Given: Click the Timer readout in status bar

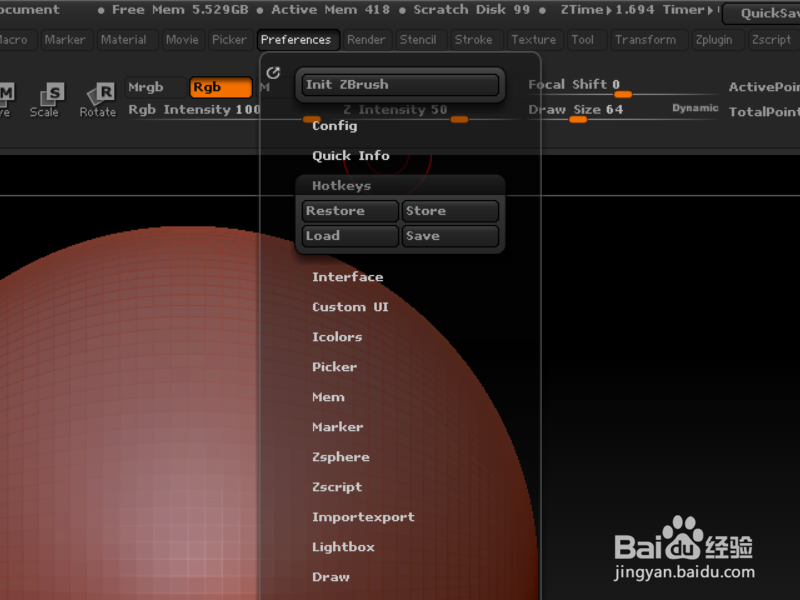Looking at the screenshot, I should tap(690, 10).
